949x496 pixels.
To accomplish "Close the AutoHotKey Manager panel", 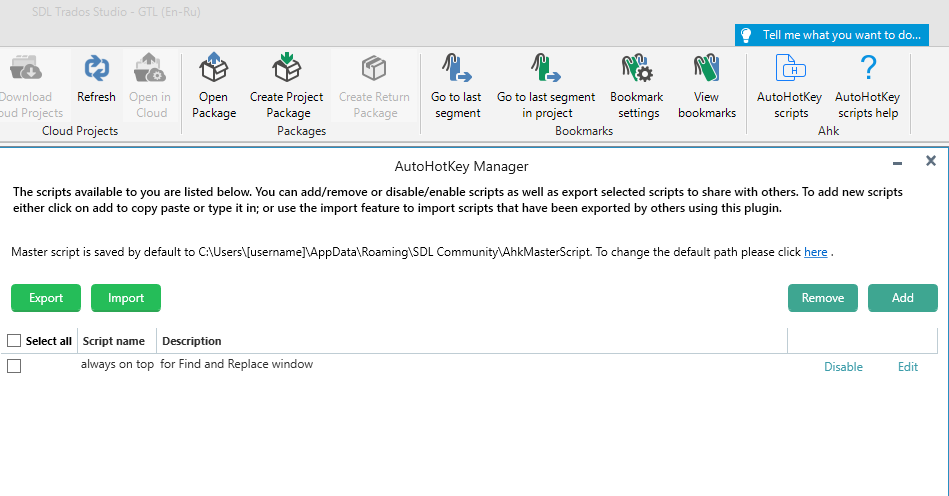I will (931, 161).
